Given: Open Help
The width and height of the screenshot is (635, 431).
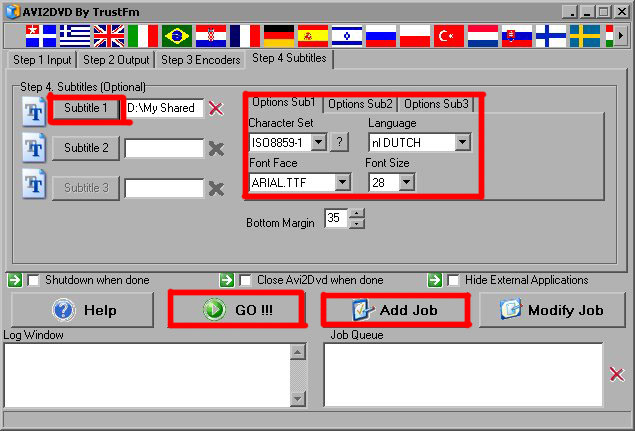Looking at the screenshot, I should [x=83, y=310].
